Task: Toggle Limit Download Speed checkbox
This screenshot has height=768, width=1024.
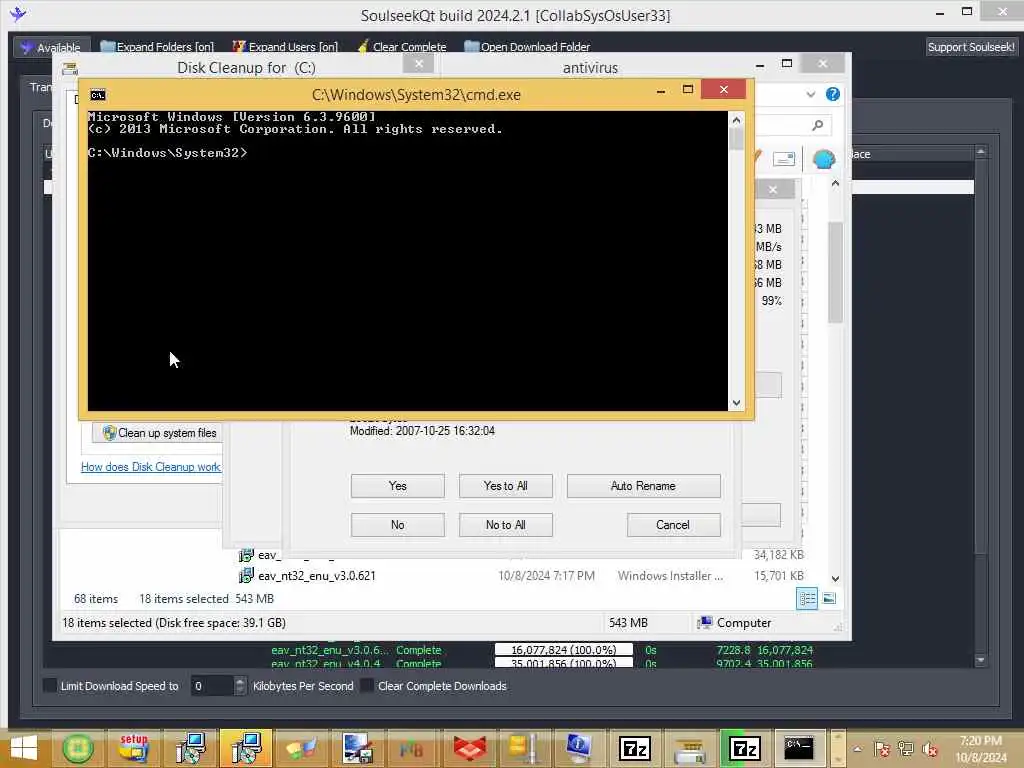Action: 50,685
